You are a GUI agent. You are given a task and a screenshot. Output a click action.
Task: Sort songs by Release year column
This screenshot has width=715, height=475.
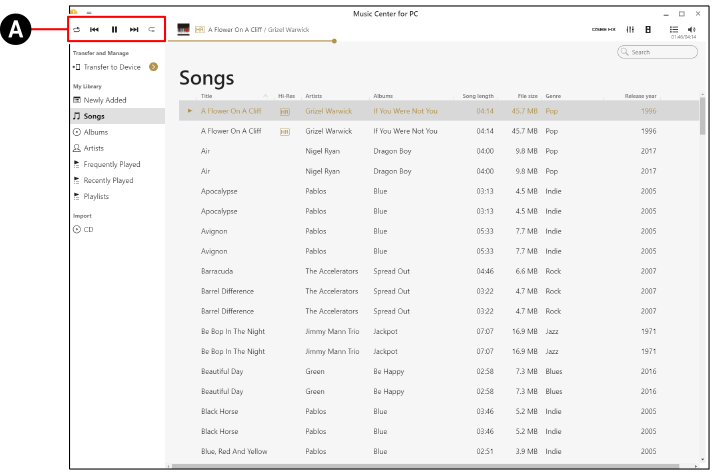(x=639, y=96)
